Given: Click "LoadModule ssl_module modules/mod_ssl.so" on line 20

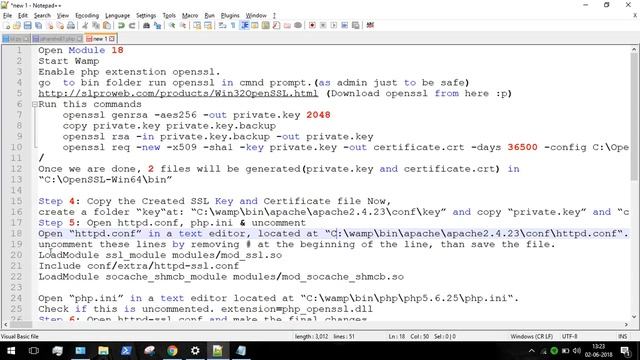Looking at the screenshot, I should (x=160, y=256).
